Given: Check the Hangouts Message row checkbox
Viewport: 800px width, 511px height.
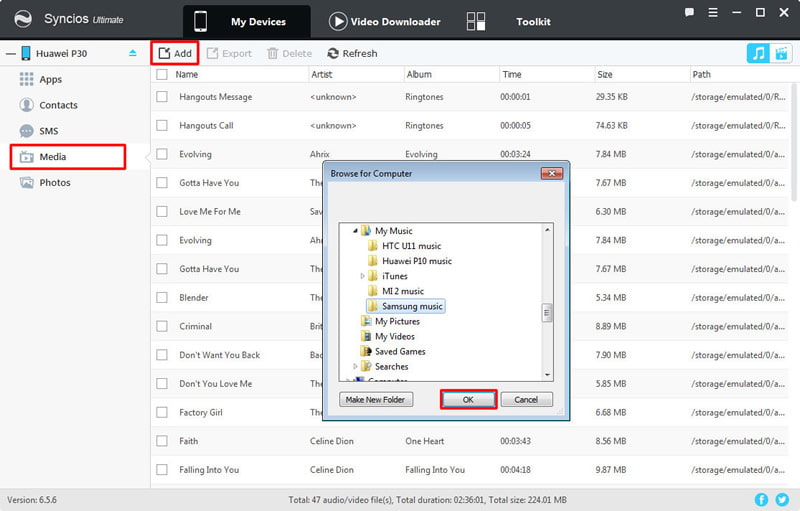Looking at the screenshot, I should click(x=162, y=96).
